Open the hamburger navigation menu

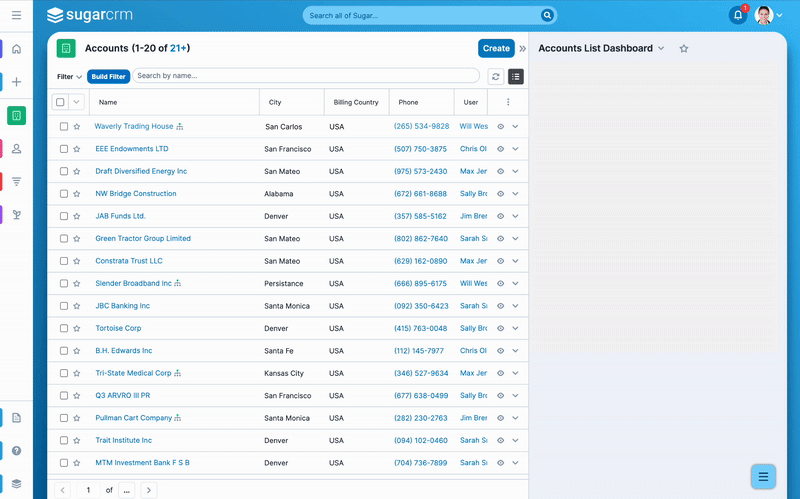(x=16, y=15)
